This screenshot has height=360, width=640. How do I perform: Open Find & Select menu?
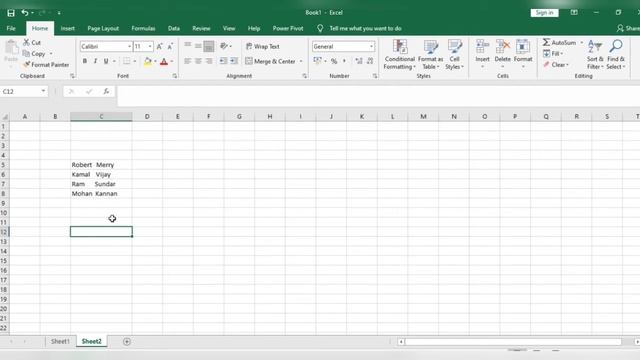616,55
